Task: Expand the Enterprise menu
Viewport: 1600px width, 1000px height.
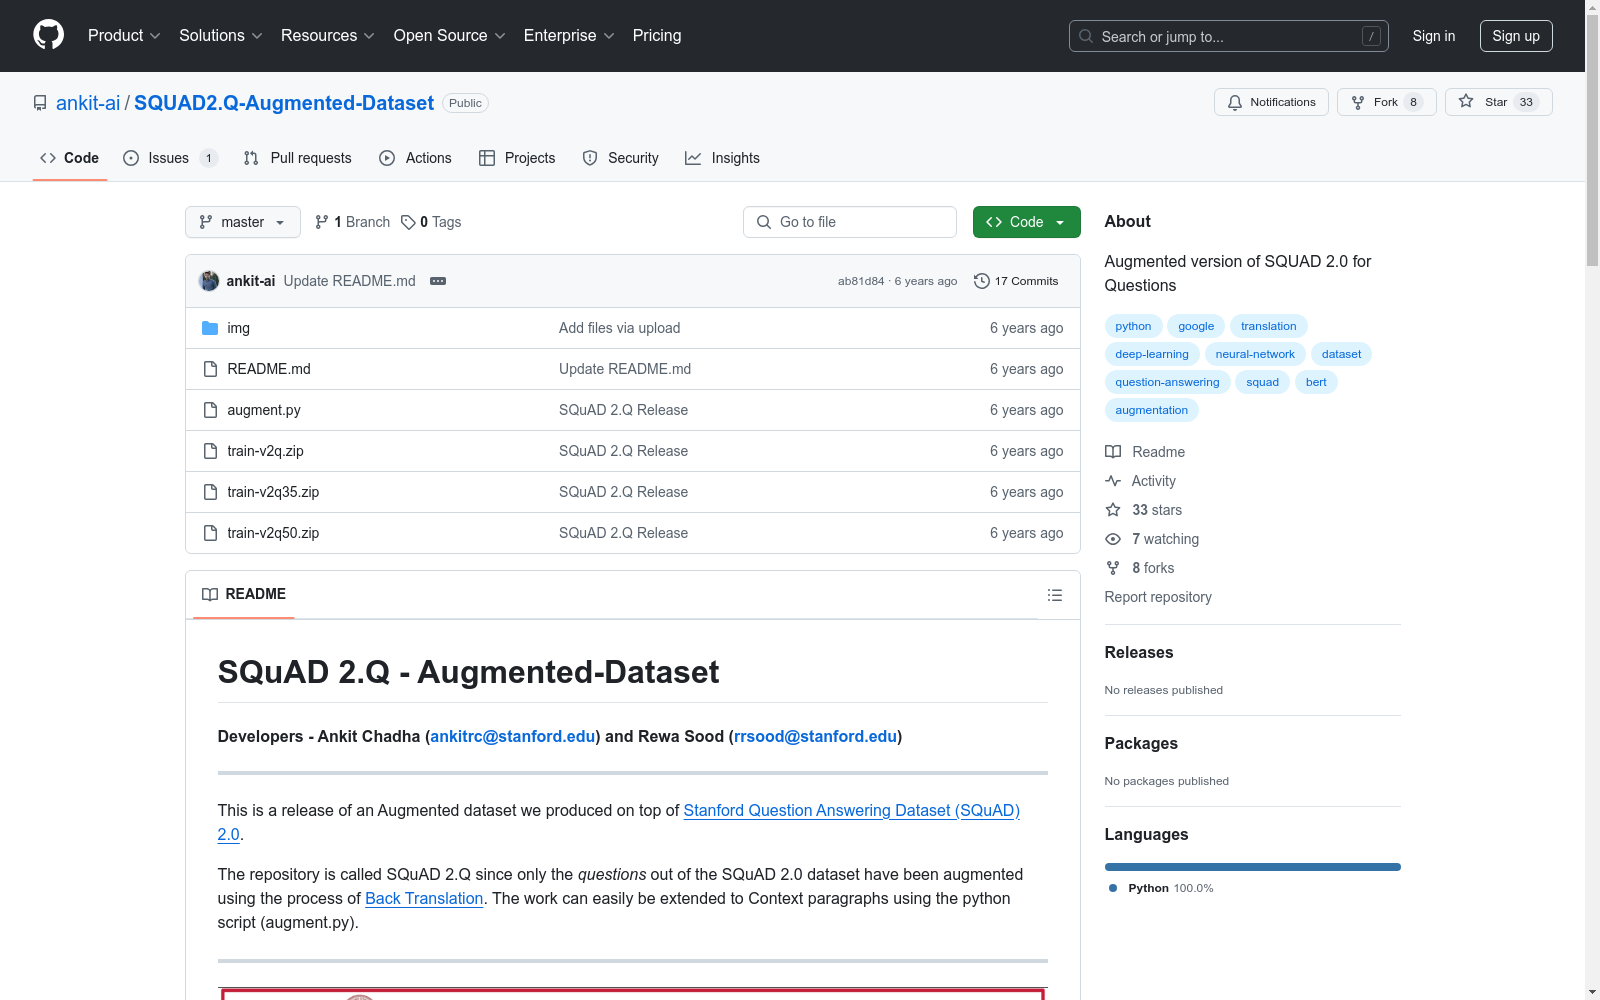Action: click(569, 36)
